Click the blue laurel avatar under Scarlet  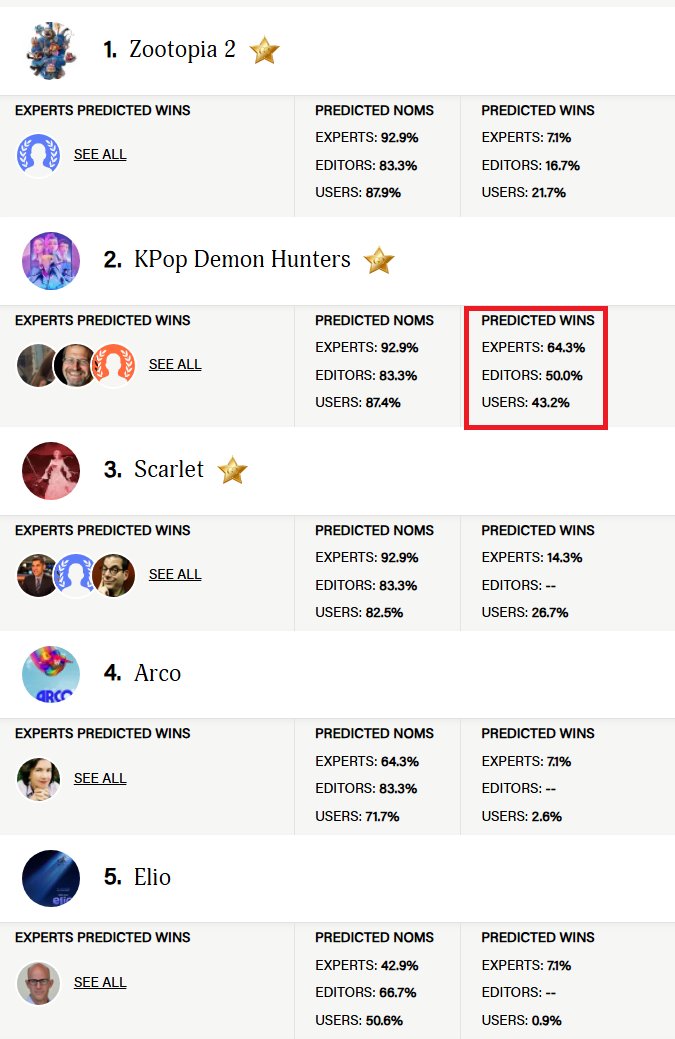point(76,575)
